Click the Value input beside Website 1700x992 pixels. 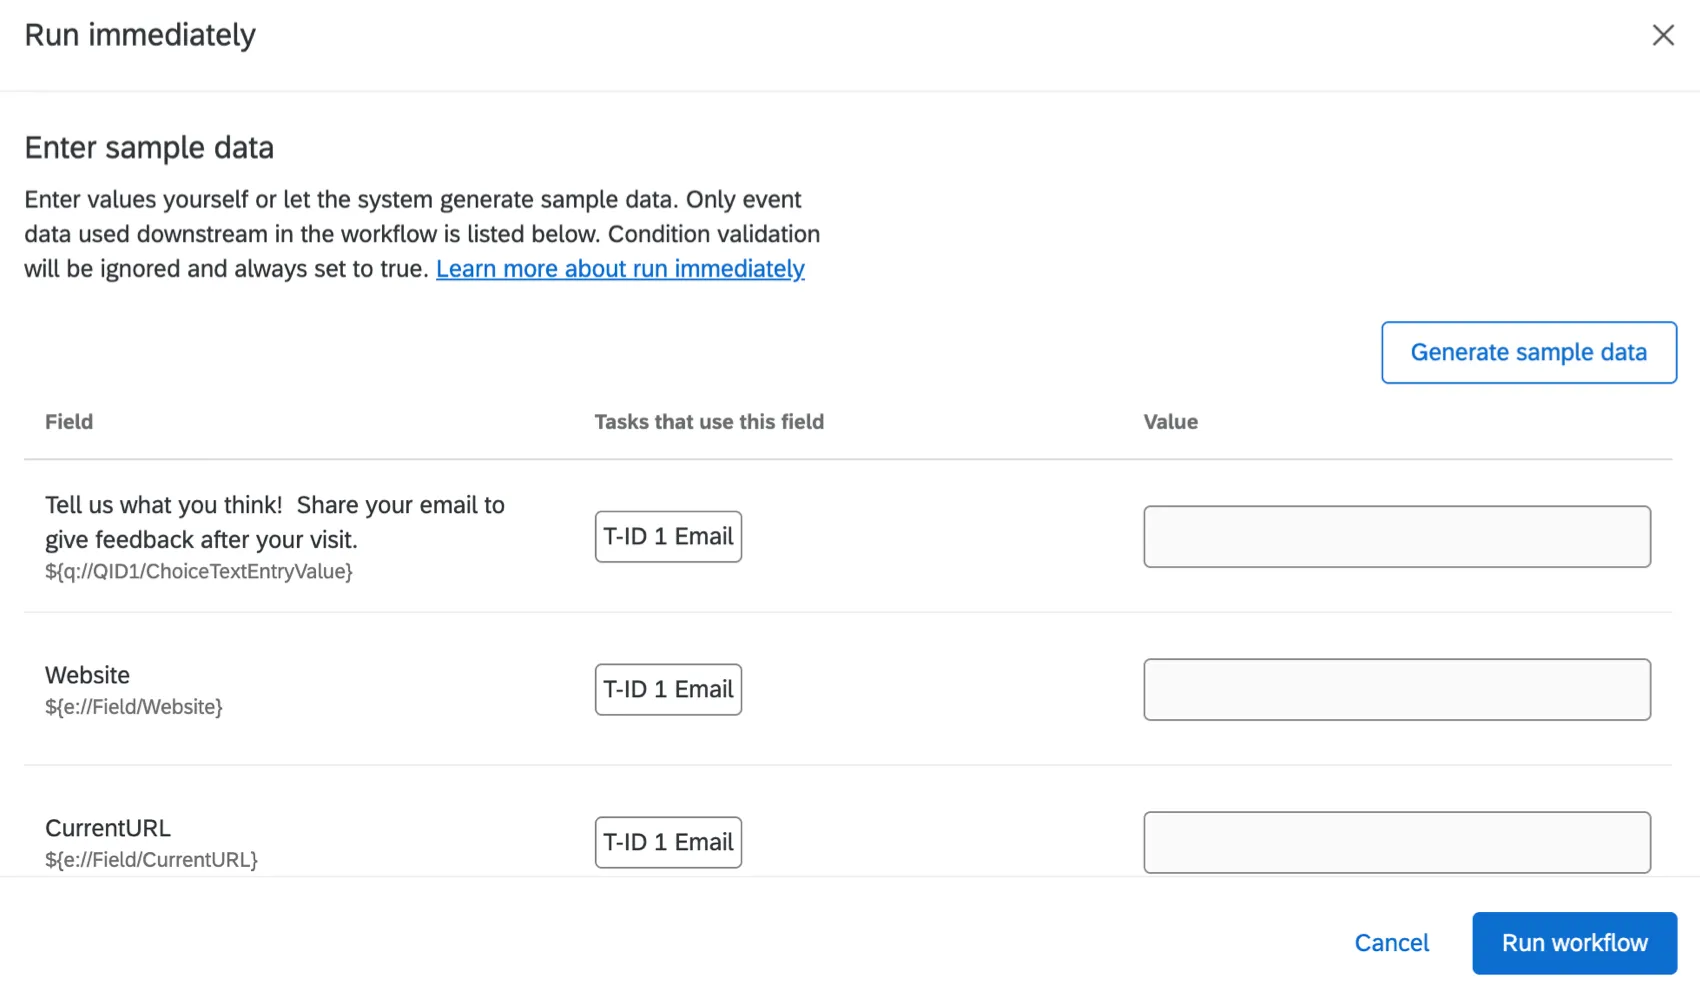(x=1396, y=689)
